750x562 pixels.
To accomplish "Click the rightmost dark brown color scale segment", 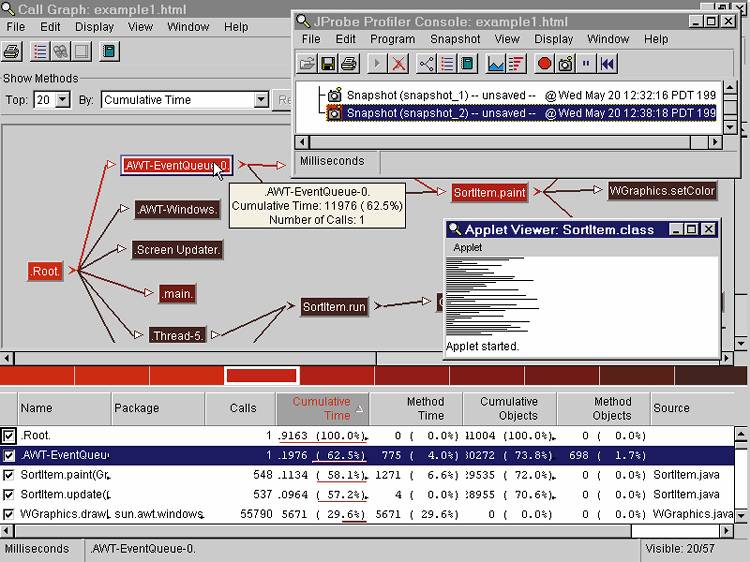I will [x=711, y=376].
